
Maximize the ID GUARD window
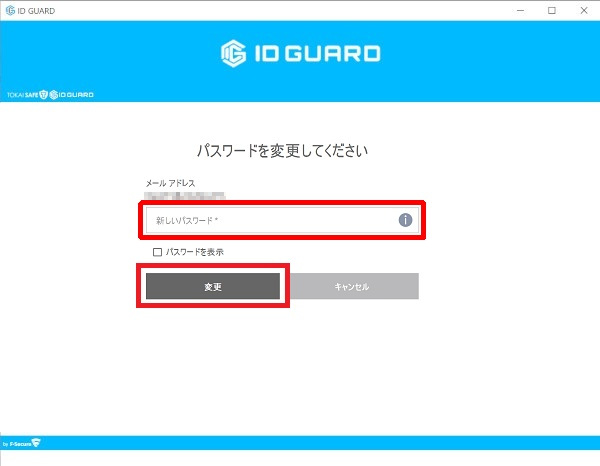point(552,11)
